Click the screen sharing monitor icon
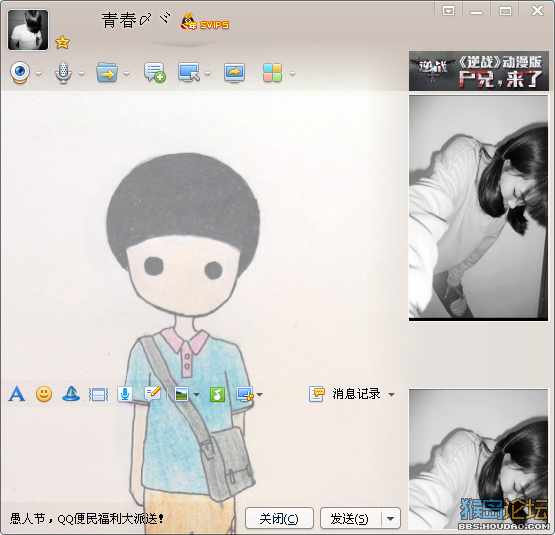The height and width of the screenshot is (535, 555). pyautogui.click(x=234, y=73)
